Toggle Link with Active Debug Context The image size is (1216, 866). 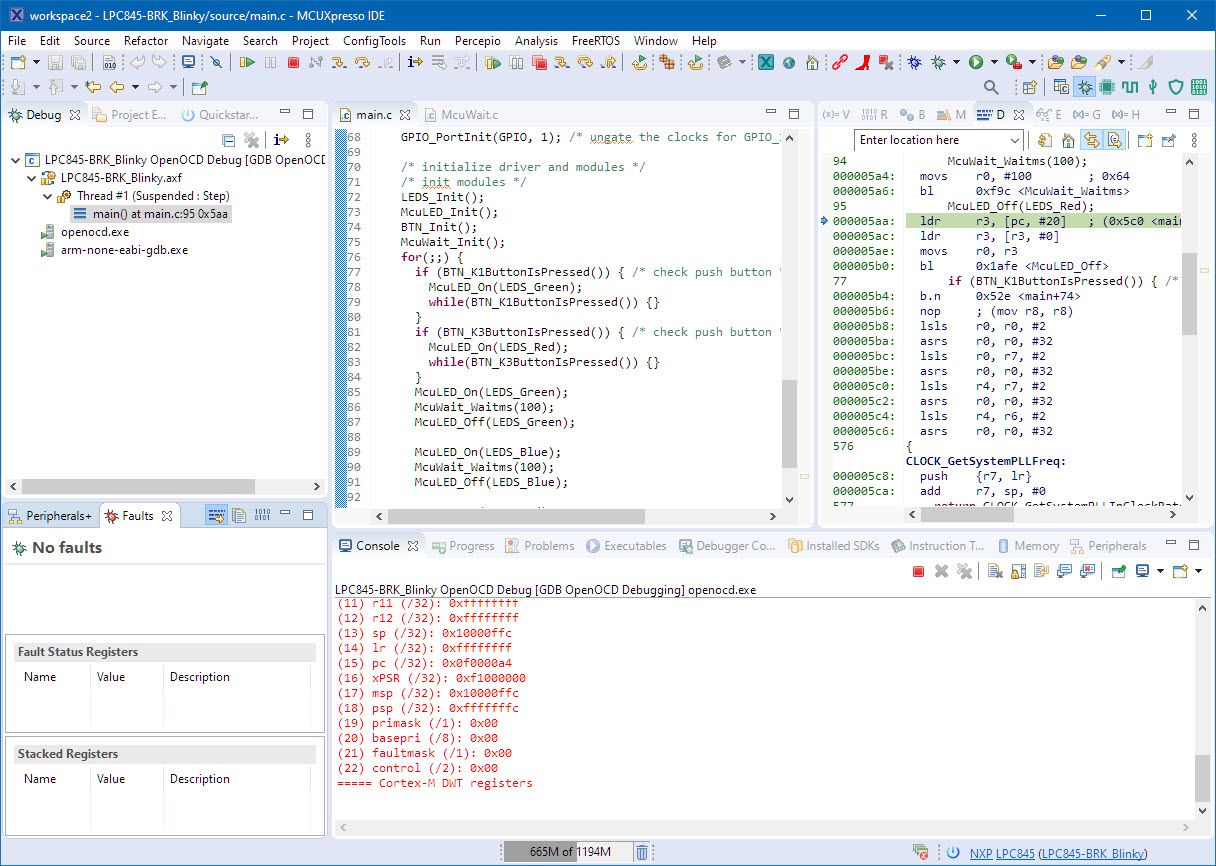pos(1091,141)
